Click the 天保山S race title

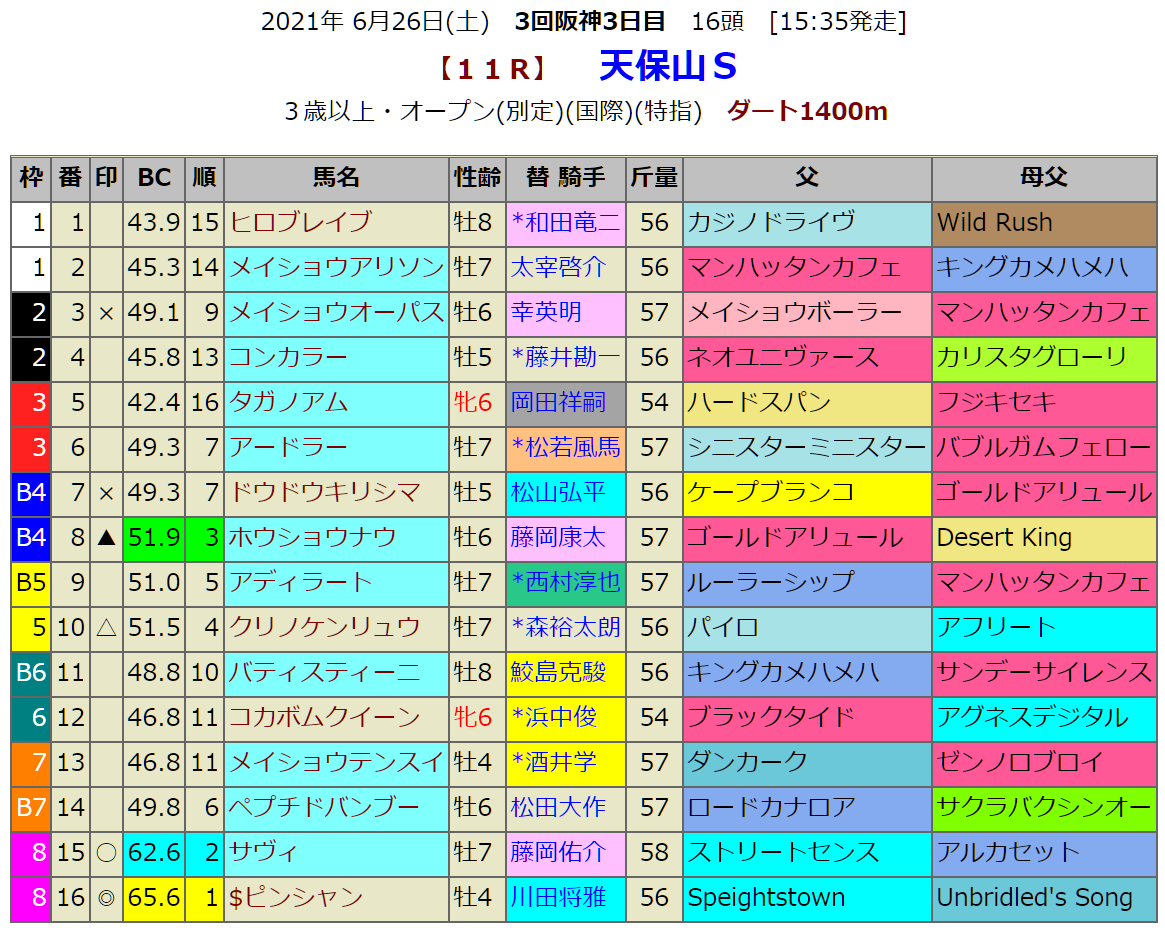click(668, 67)
